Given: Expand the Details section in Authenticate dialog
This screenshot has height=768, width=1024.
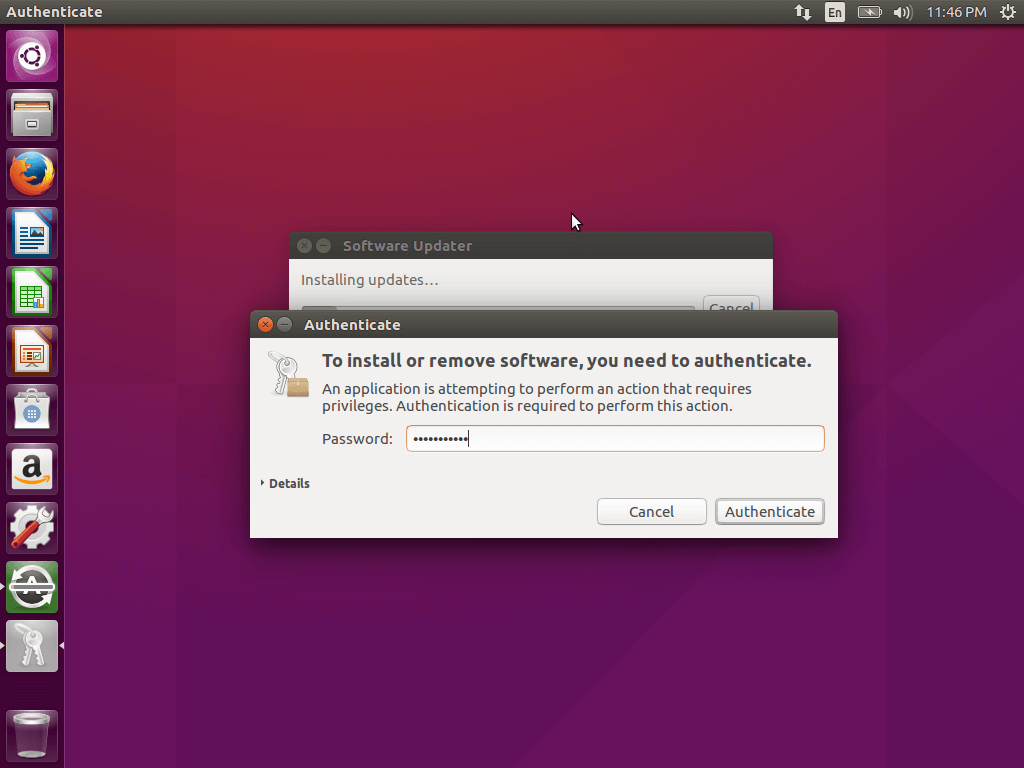Looking at the screenshot, I should pos(286,483).
